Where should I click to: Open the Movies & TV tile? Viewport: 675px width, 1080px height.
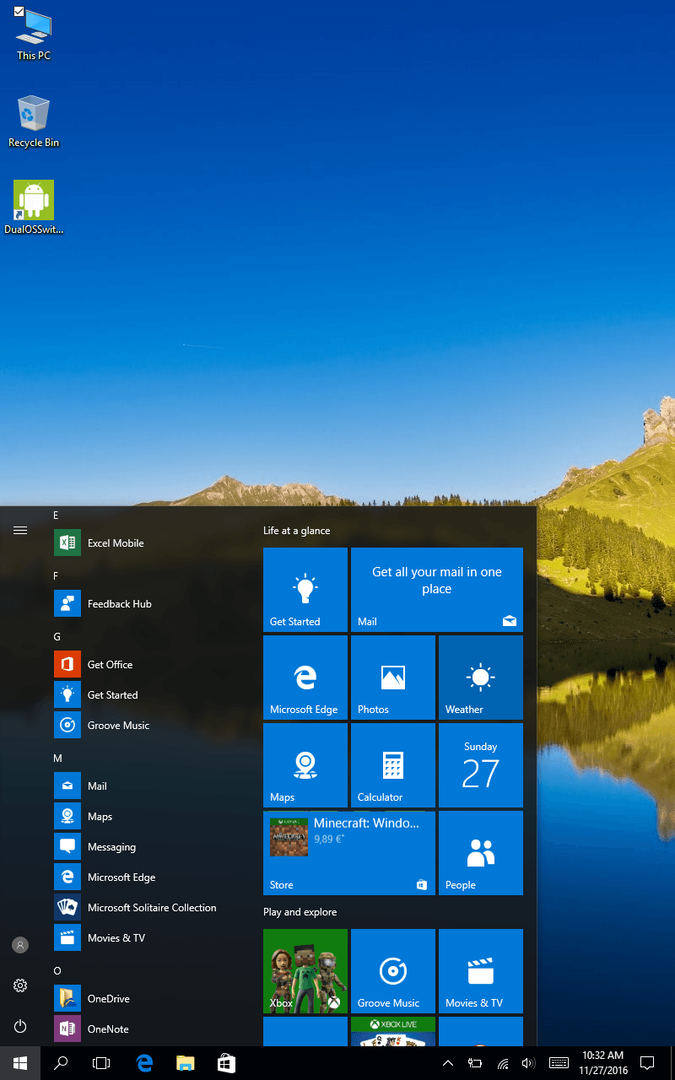(x=481, y=970)
